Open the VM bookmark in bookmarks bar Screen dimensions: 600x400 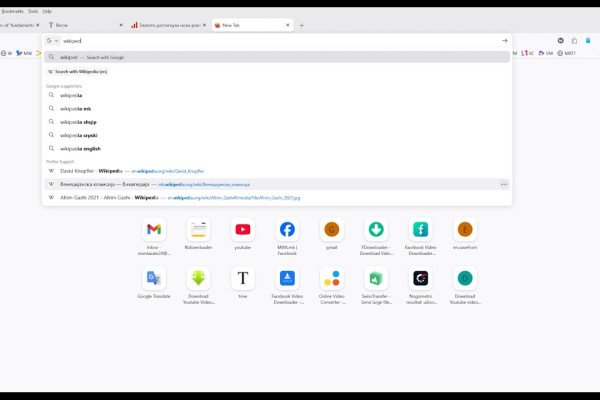[x=546, y=53]
